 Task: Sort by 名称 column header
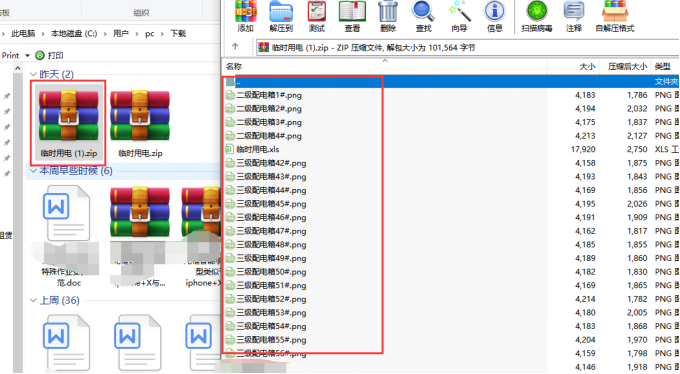[234, 66]
